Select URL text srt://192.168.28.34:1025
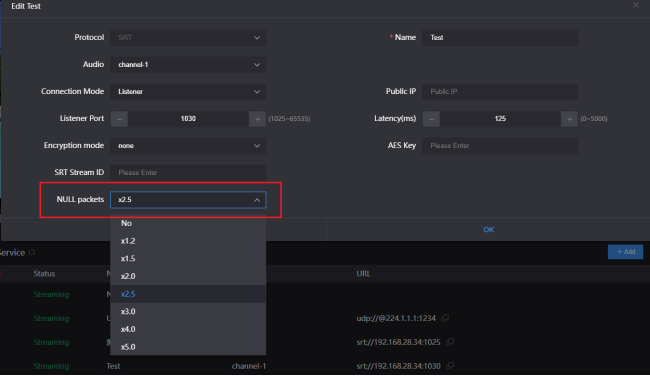The width and height of the screenshot is (650, 376). coord(398,342)
